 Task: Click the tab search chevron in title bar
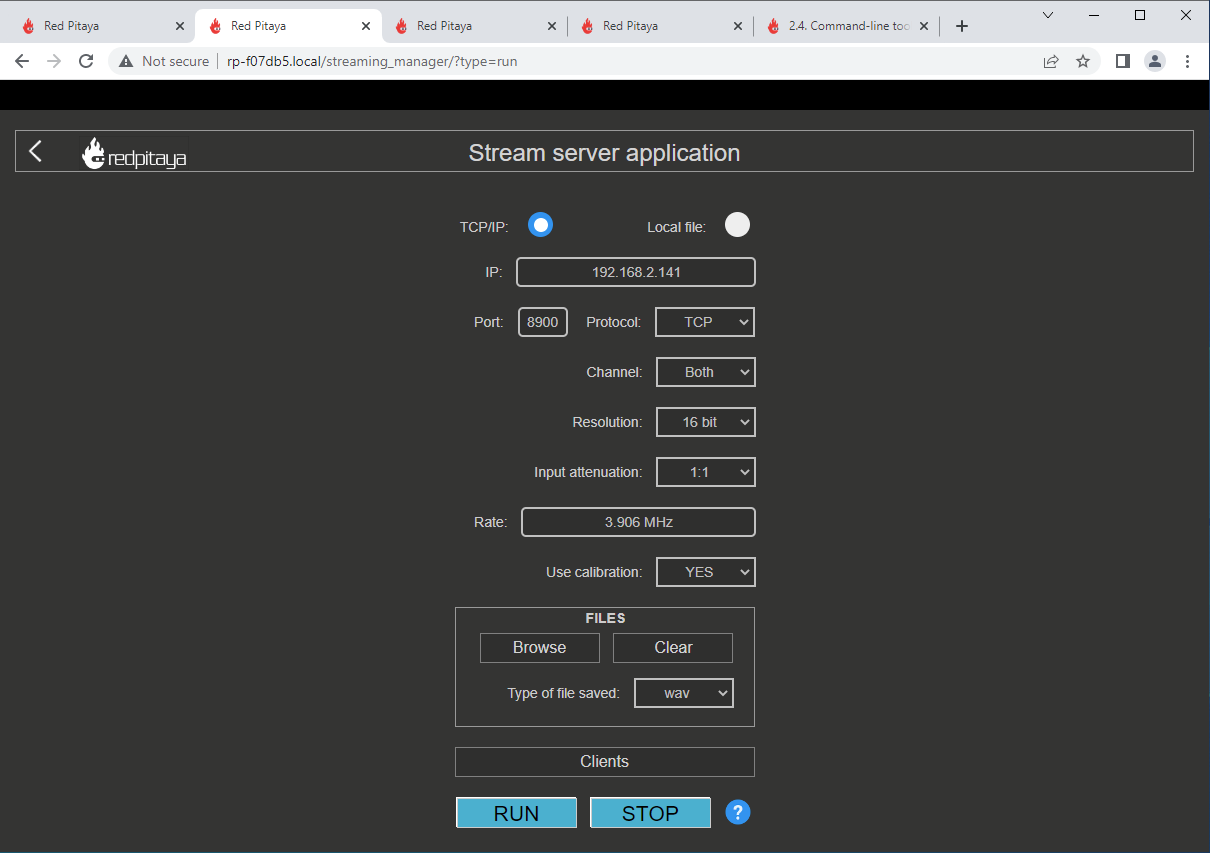click(1048, 15)
